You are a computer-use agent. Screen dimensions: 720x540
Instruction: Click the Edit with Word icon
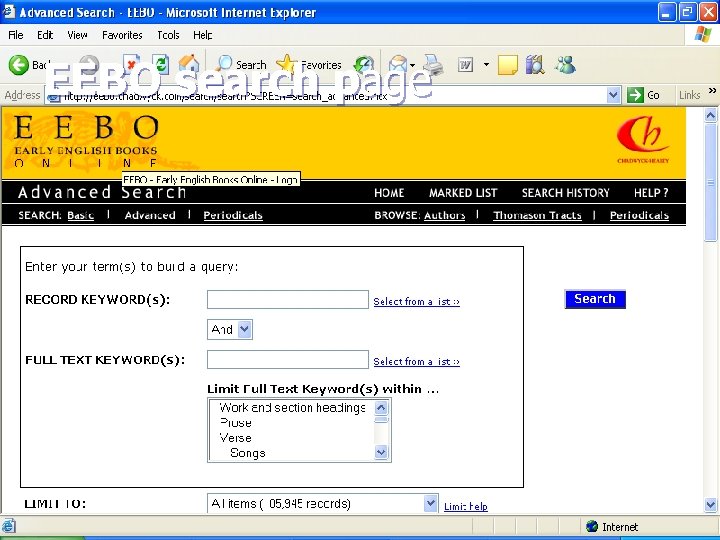coord(465,65)
